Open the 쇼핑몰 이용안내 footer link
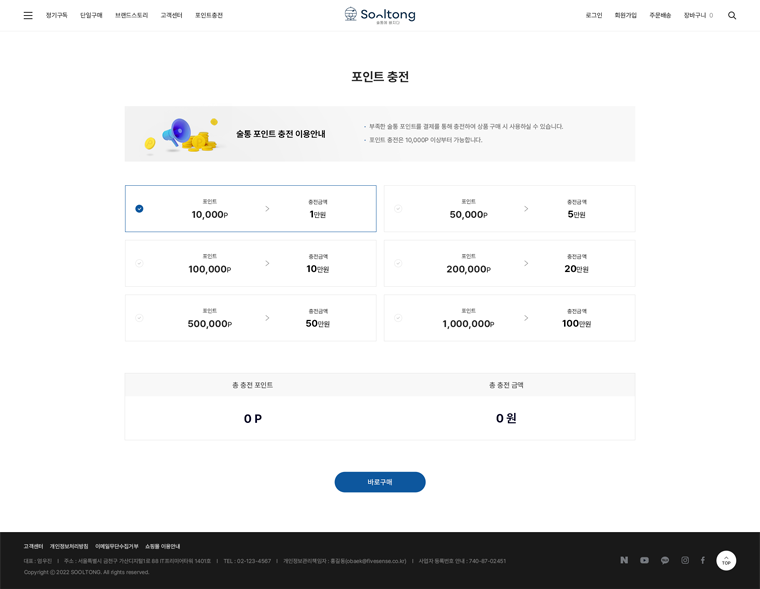 162,546
